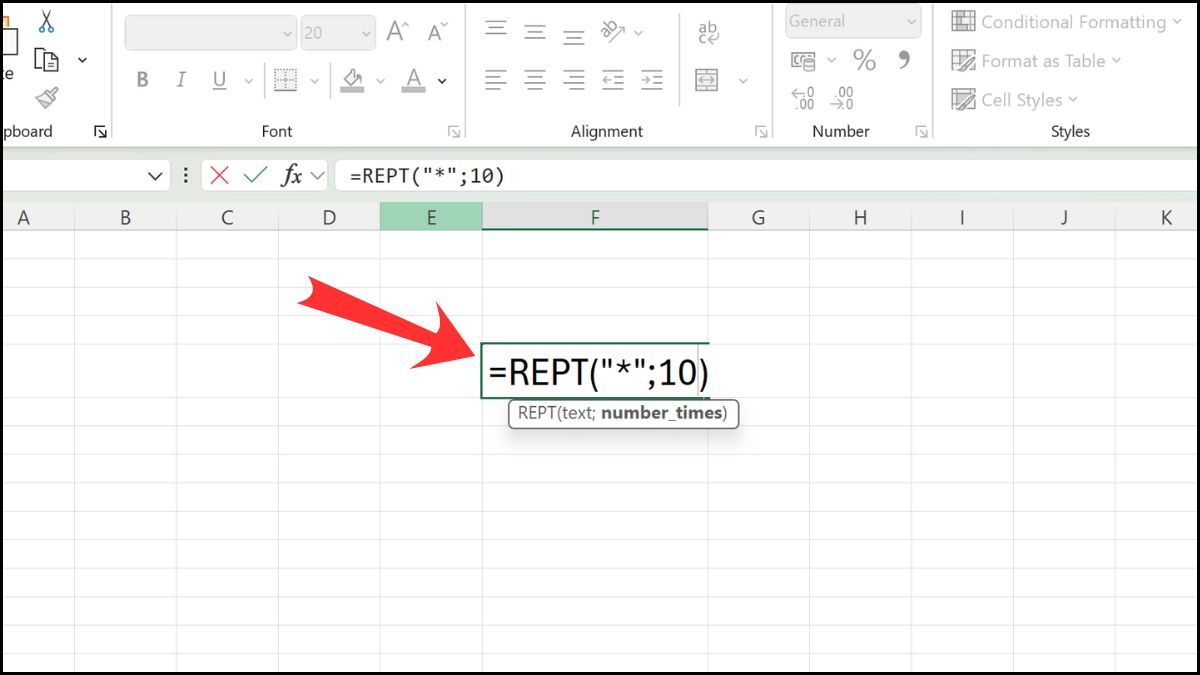Open the borders dropdown arrow
Image resolution: width=1200 pixels, height=675 pixels.
(x=314, y=80)
